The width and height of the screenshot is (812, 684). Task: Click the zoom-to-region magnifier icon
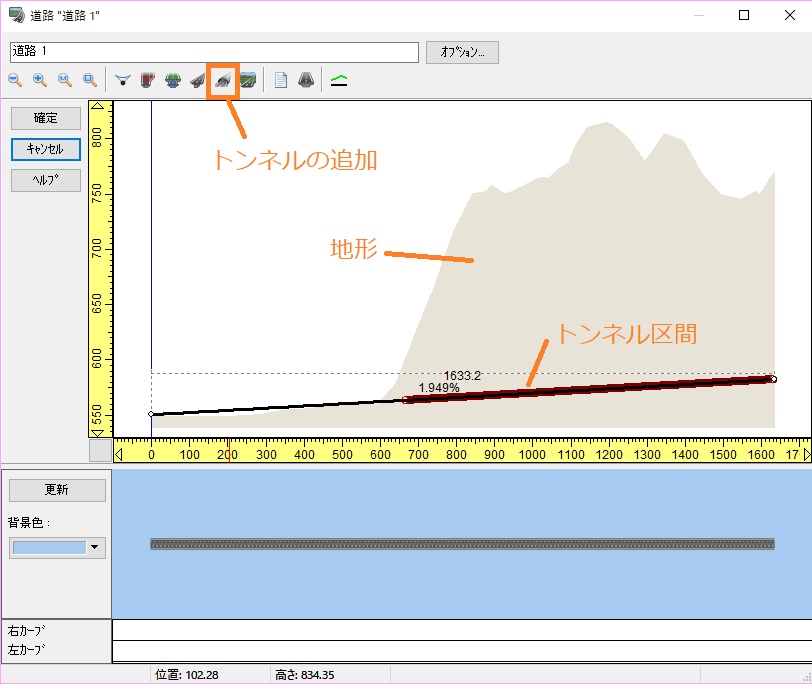click(90, 80)
